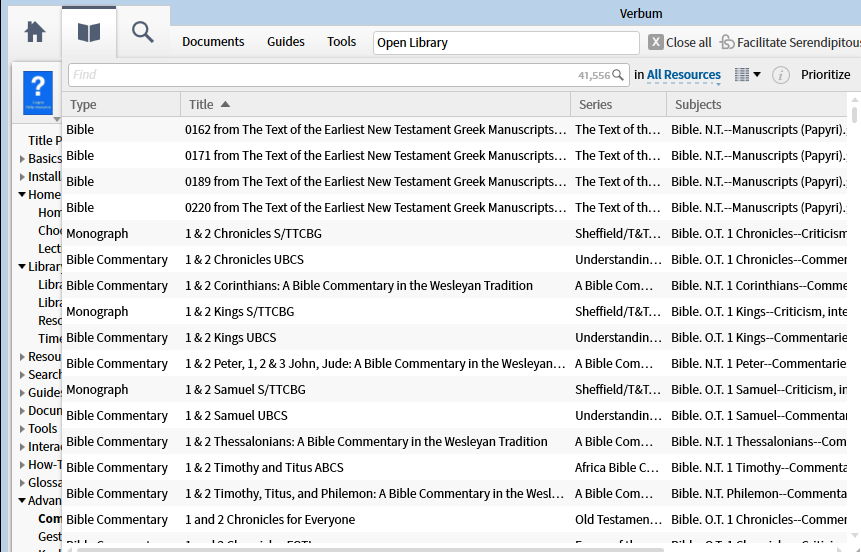Click Africa Bible C… series cell
Screen dimensions: 861x552
pyautogui.click(x=617, y=467)
